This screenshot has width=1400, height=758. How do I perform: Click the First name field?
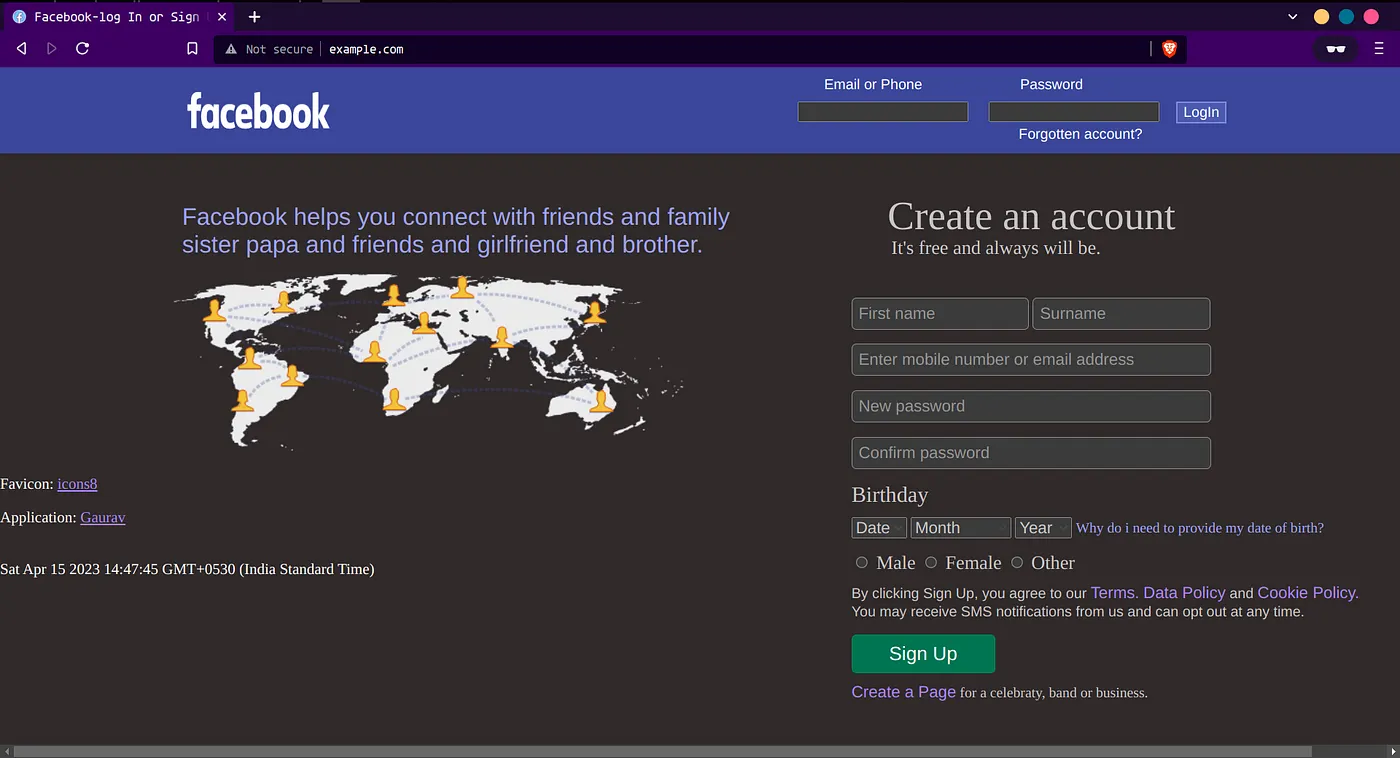tap(940, 313)
